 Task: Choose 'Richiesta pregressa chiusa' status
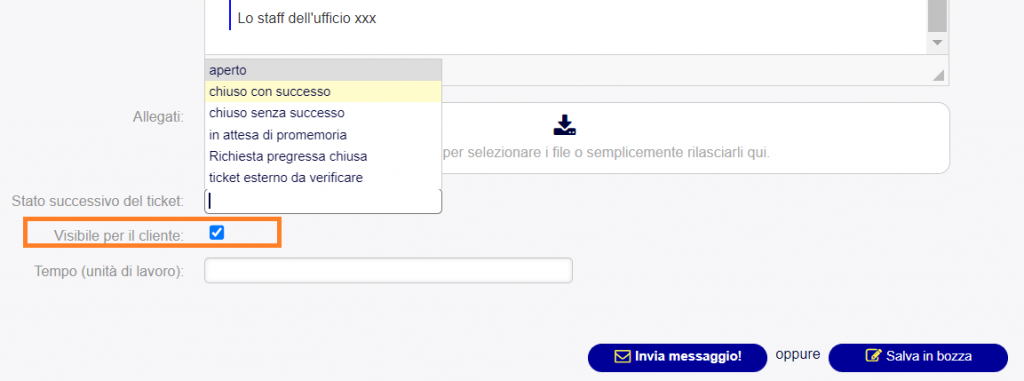323,156
